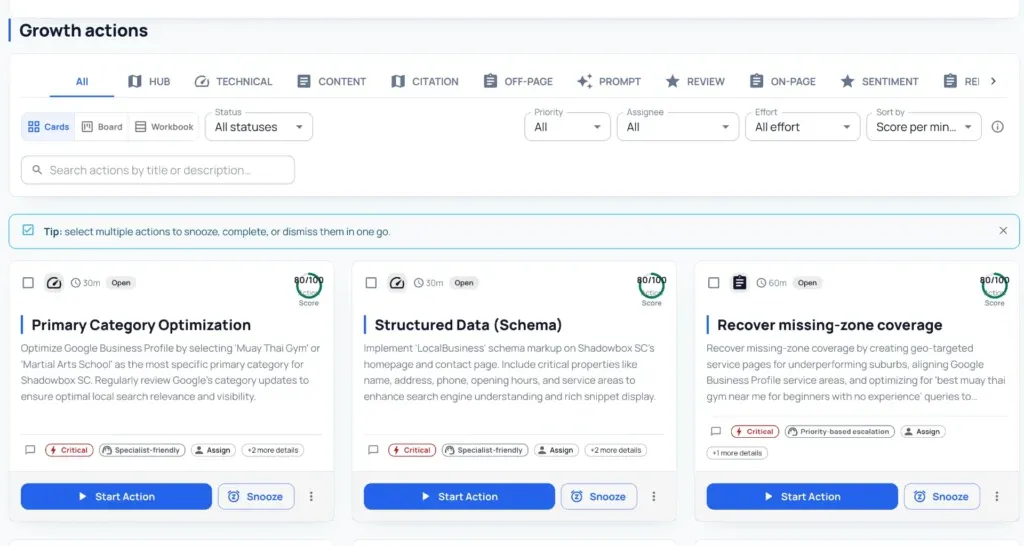1024x546 pixels.
Task: Click the technical gauge icon on Structured Data card
Action: (x=396, y=283)
